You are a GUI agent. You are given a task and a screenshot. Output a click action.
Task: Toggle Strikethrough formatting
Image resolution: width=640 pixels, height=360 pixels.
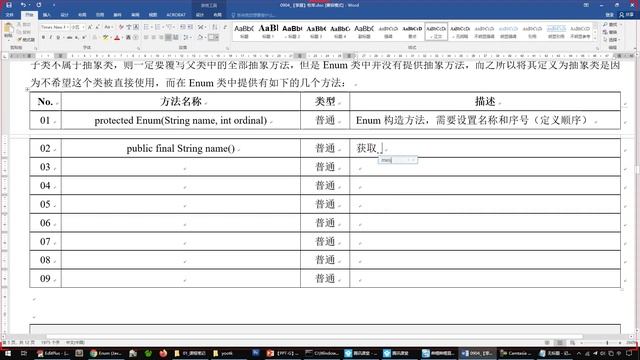tap(69, 38)
